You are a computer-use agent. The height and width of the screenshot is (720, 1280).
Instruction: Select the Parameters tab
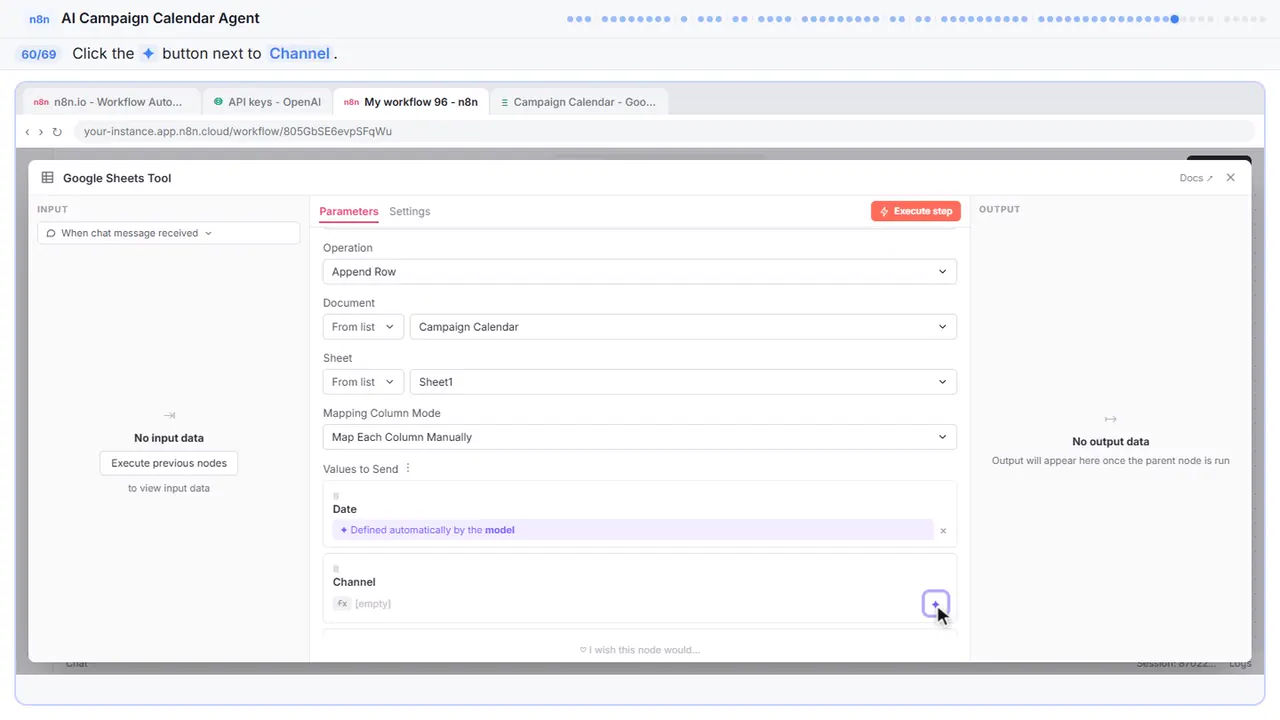(349, 212)
